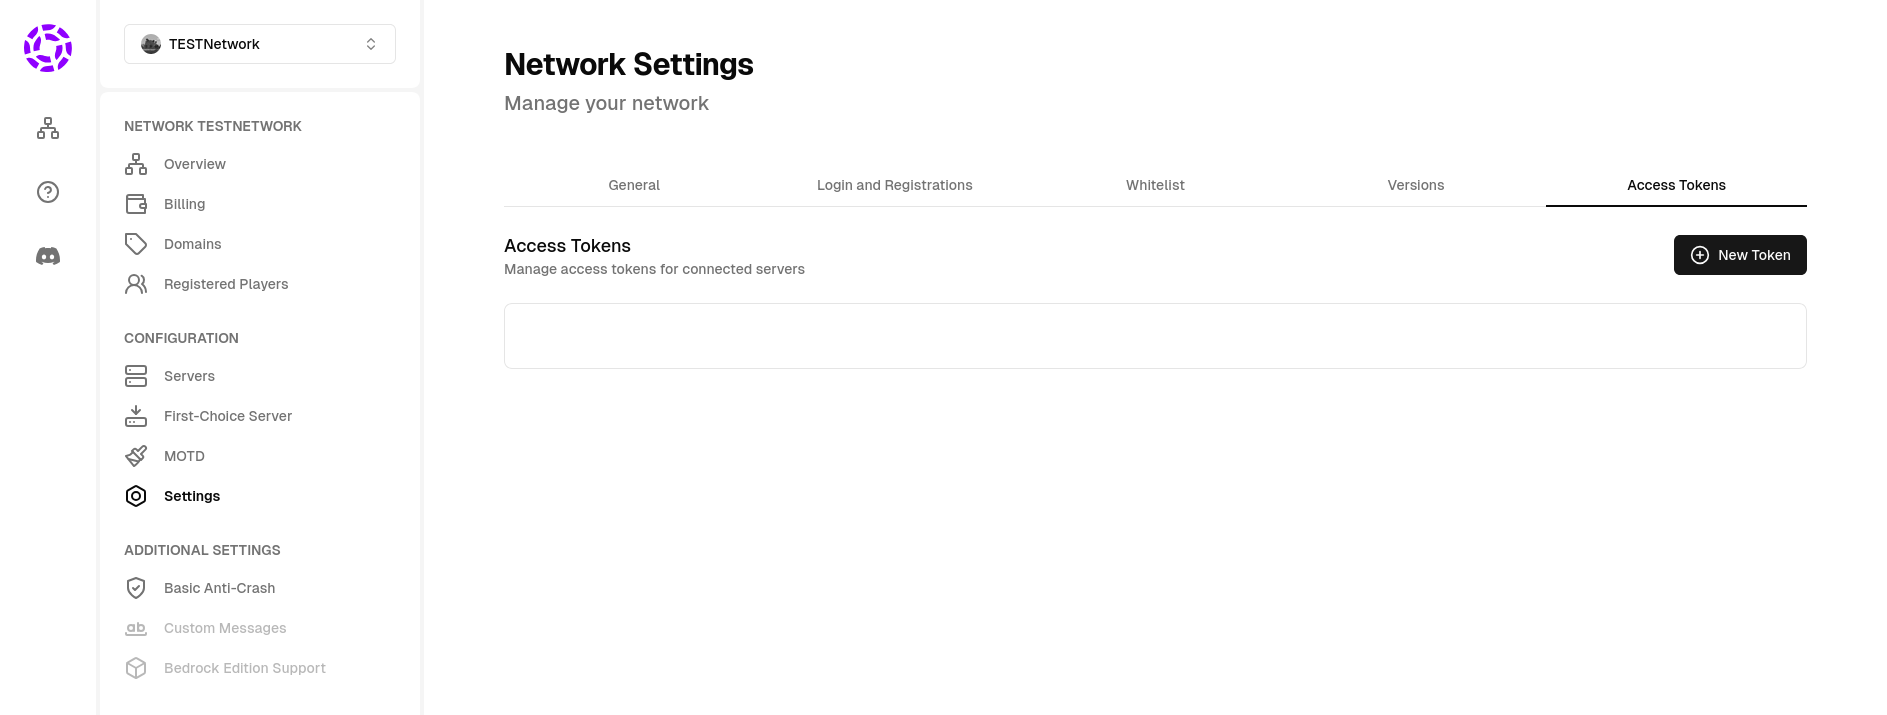Open the TESTNetwork selector dropdown
1887x715 pixels.
pos(259,44)
